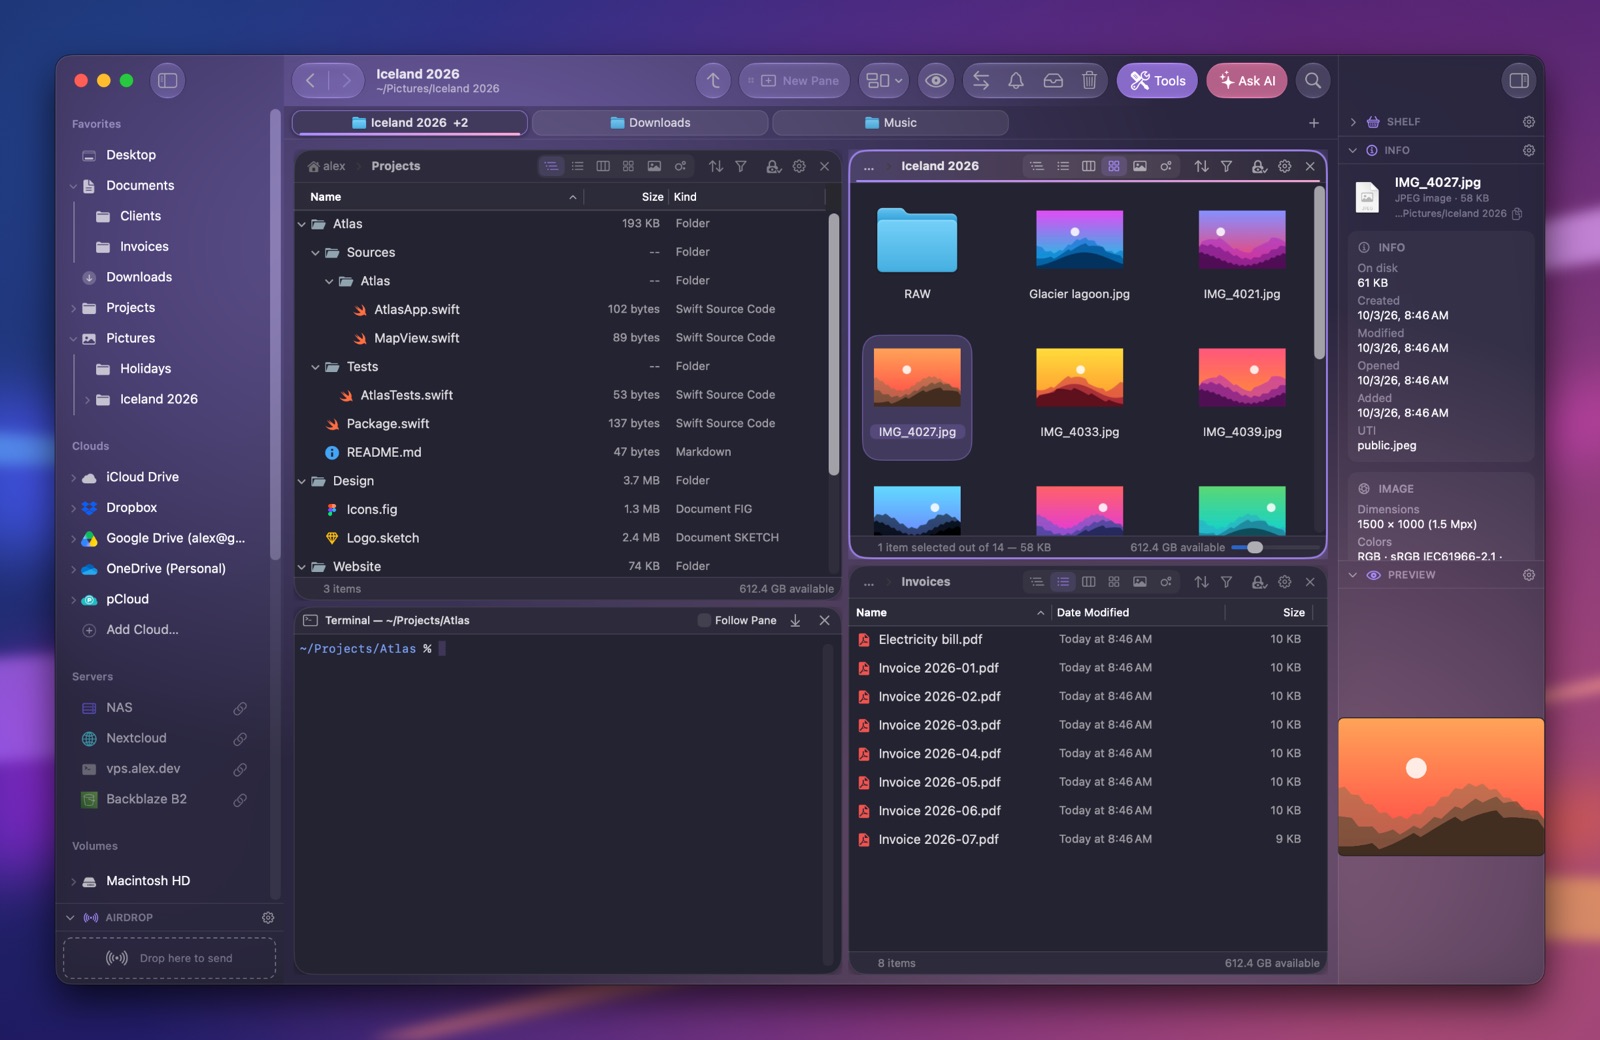Toggle the eye visibility button in toolbar
1600x1040 pixels.
coord(936,81)
